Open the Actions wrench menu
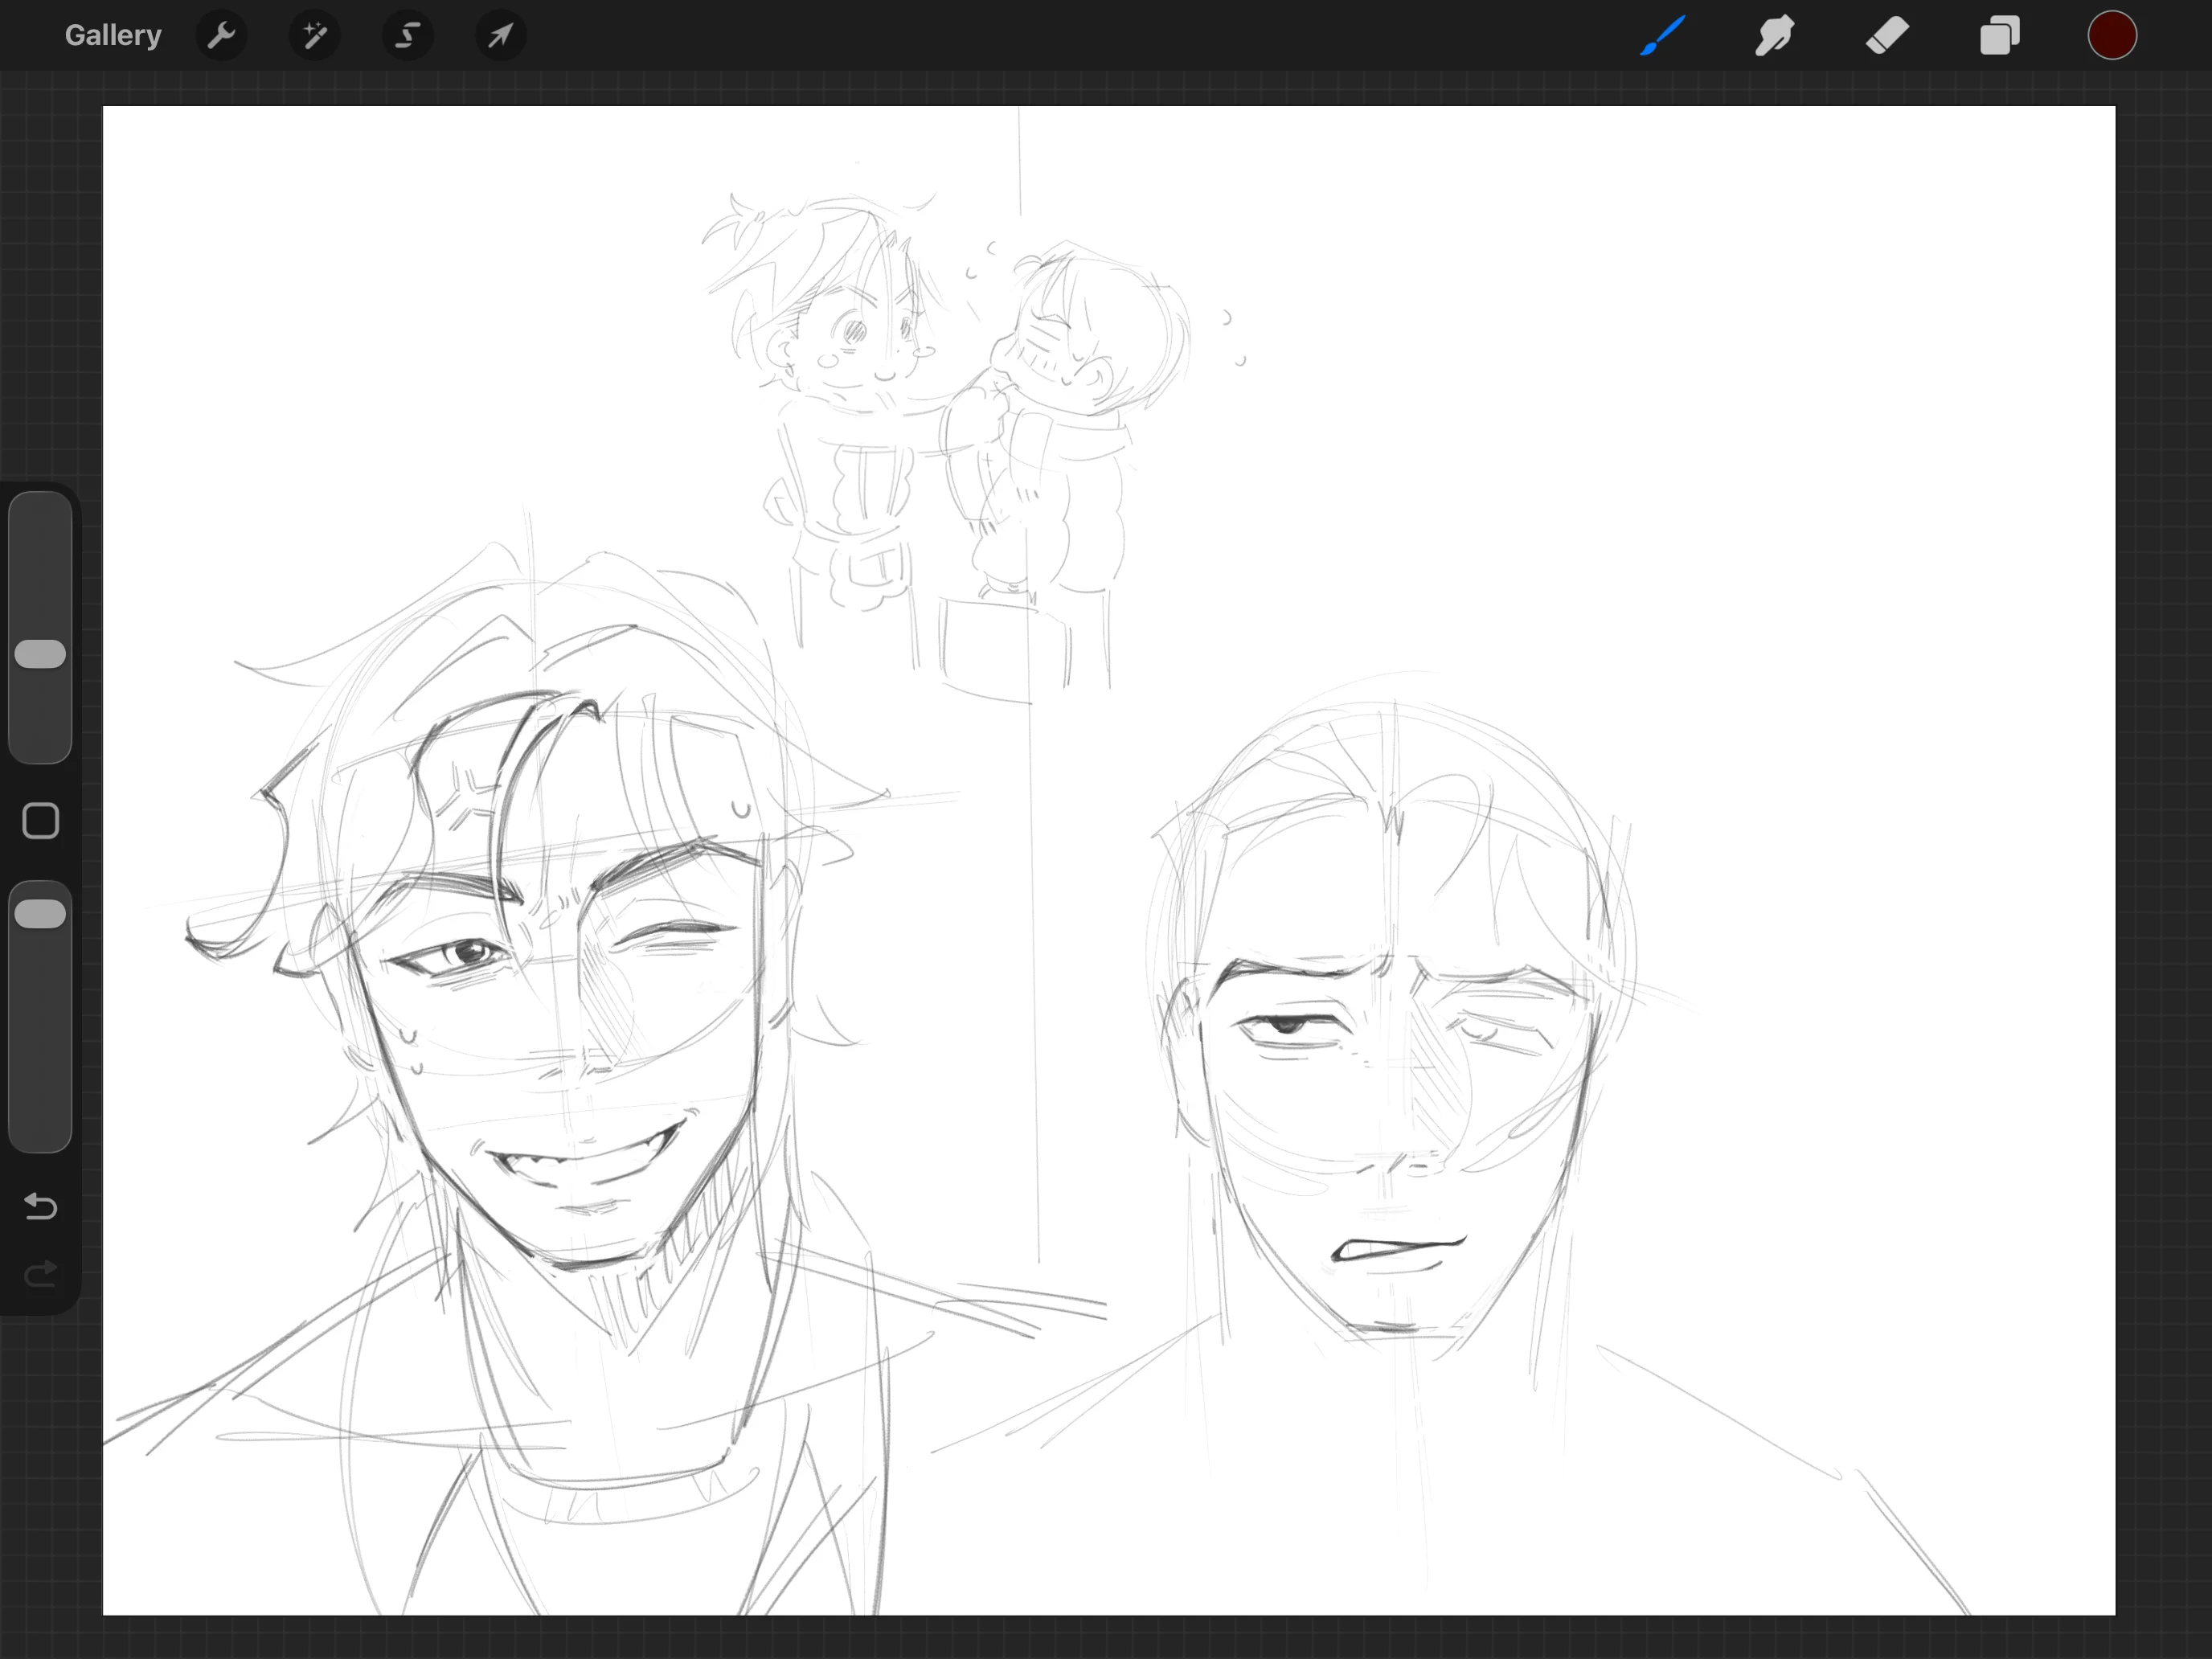This screenshot has height=1659, width=2212. coord(221,36)
